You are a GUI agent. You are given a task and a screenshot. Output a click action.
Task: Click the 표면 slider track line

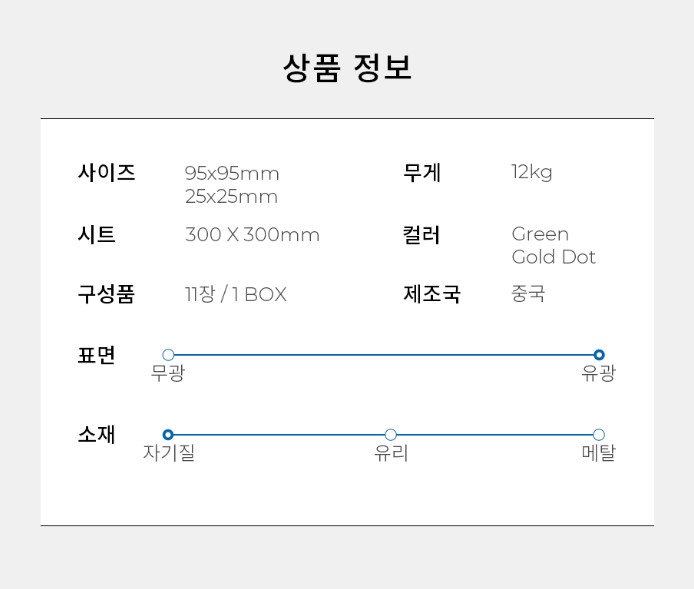coord(383,355)
